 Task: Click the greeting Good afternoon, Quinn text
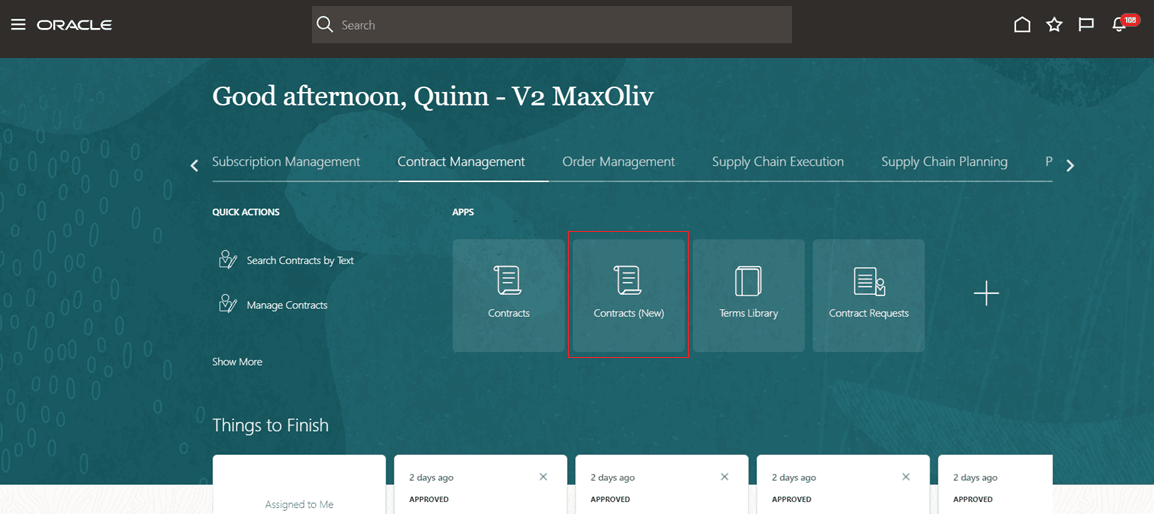click(433, 96)
